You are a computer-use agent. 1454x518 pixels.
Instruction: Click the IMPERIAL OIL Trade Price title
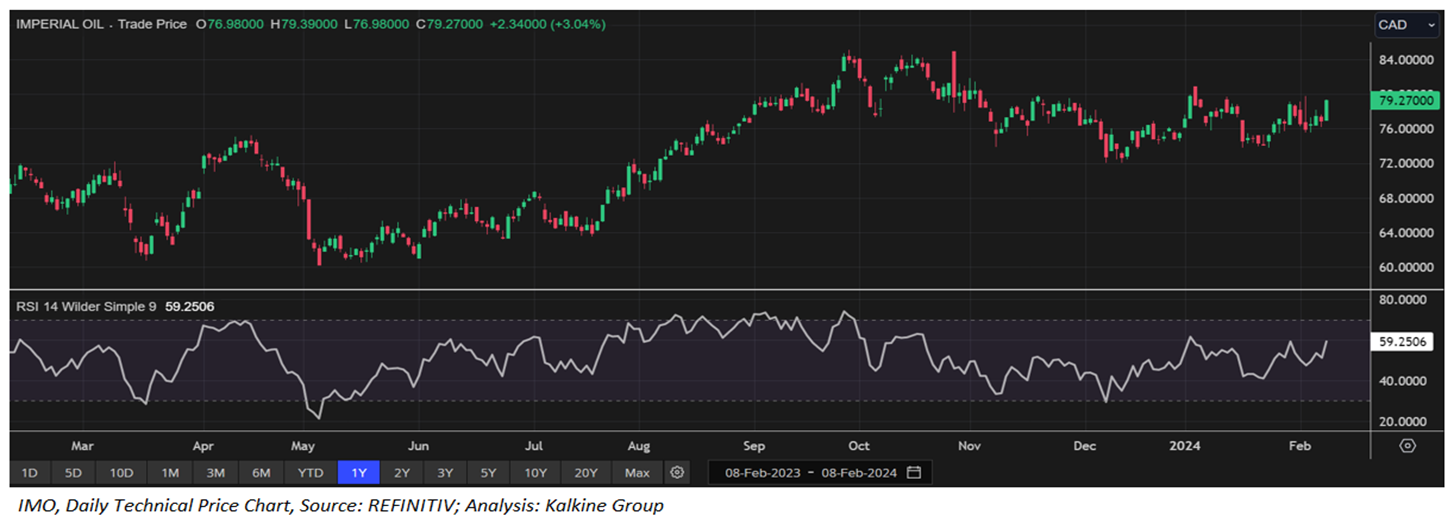101,23
